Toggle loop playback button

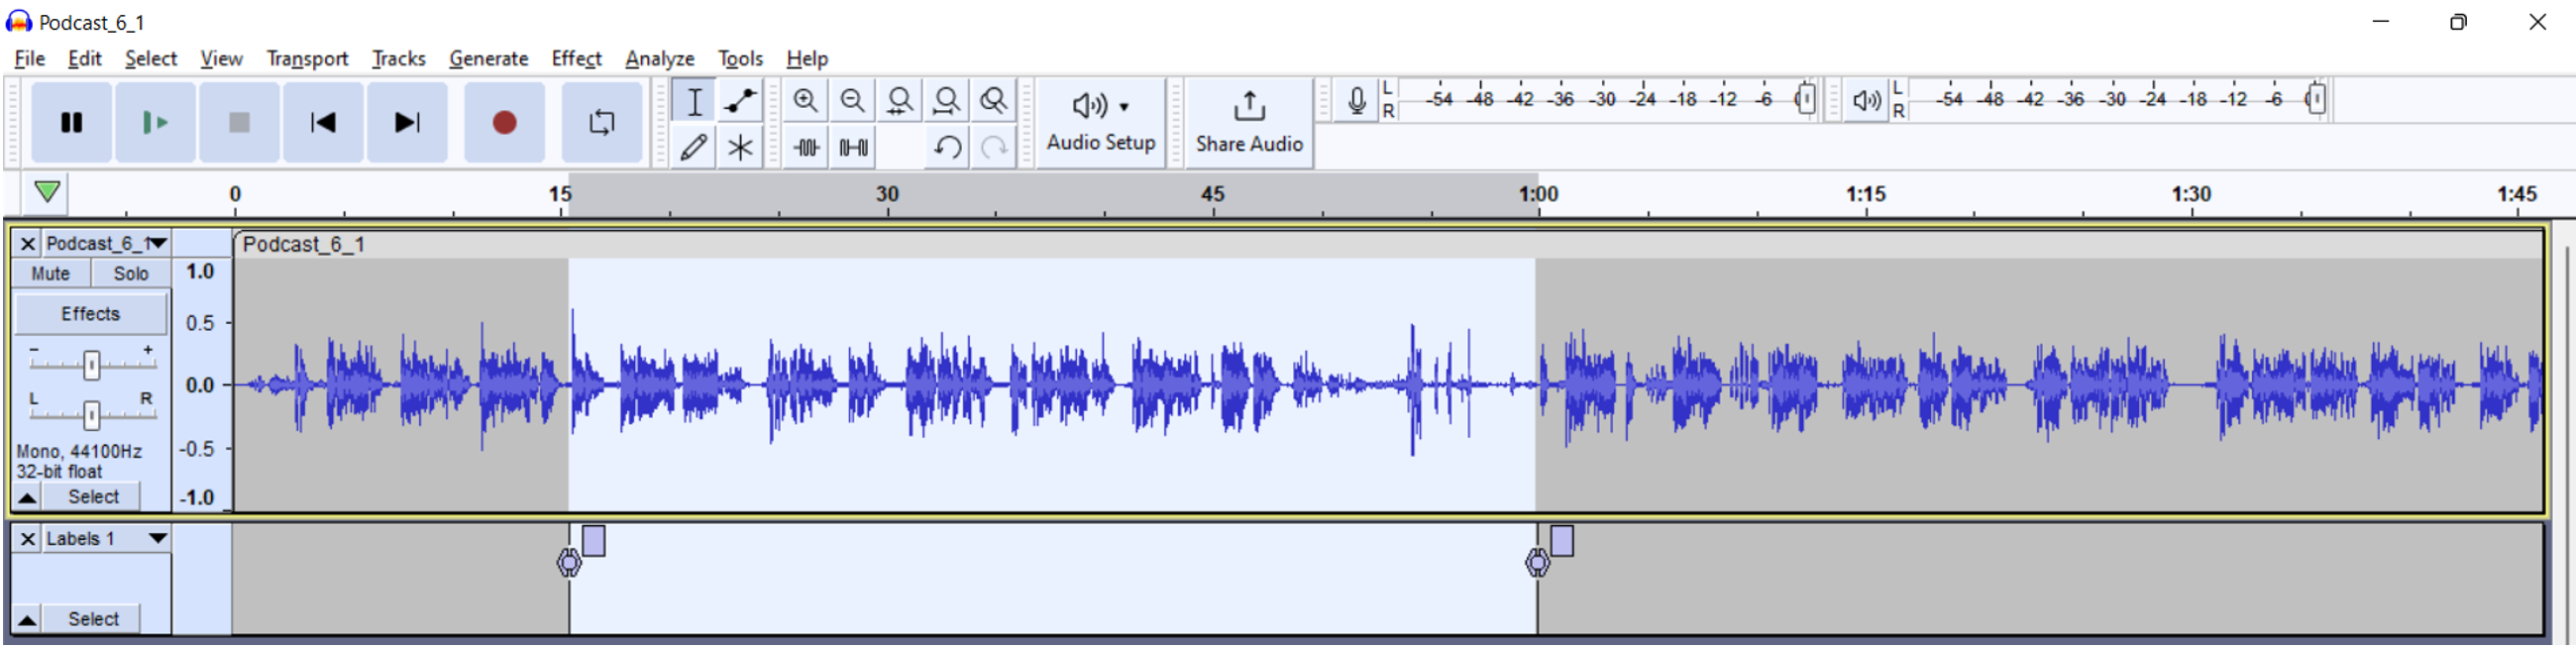pyautogui.click(x=602, y=122)
